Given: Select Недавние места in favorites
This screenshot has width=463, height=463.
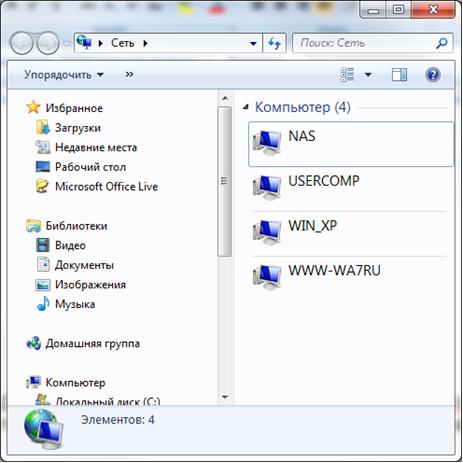Looking at the screenshot, I should tap(96, 147).
